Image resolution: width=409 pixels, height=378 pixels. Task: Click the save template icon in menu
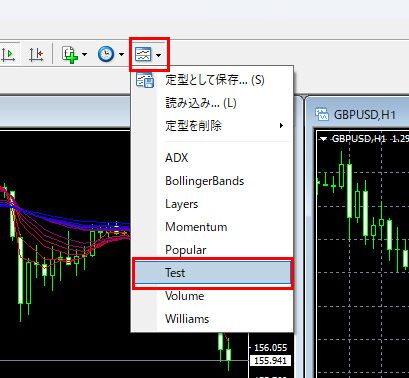coord(145,80)
